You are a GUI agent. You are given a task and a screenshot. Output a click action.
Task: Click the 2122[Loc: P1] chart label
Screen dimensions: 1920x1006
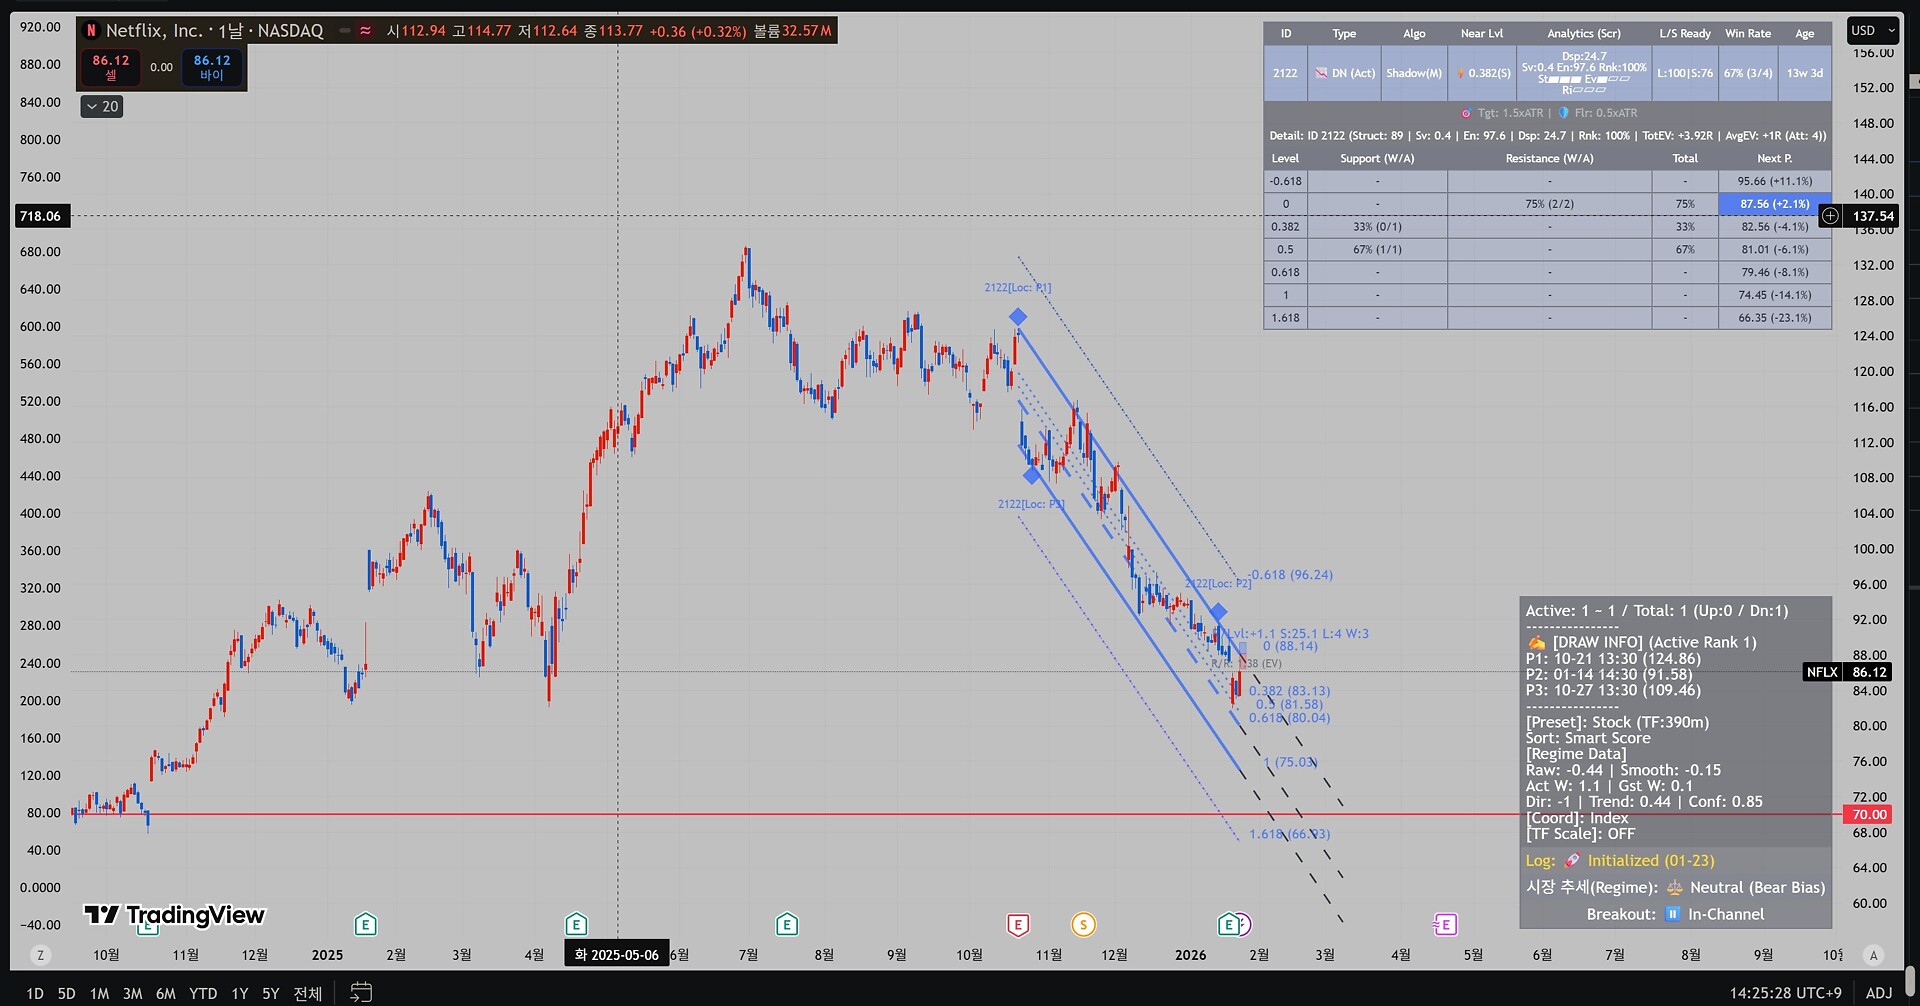click(x=1017, y=287)
